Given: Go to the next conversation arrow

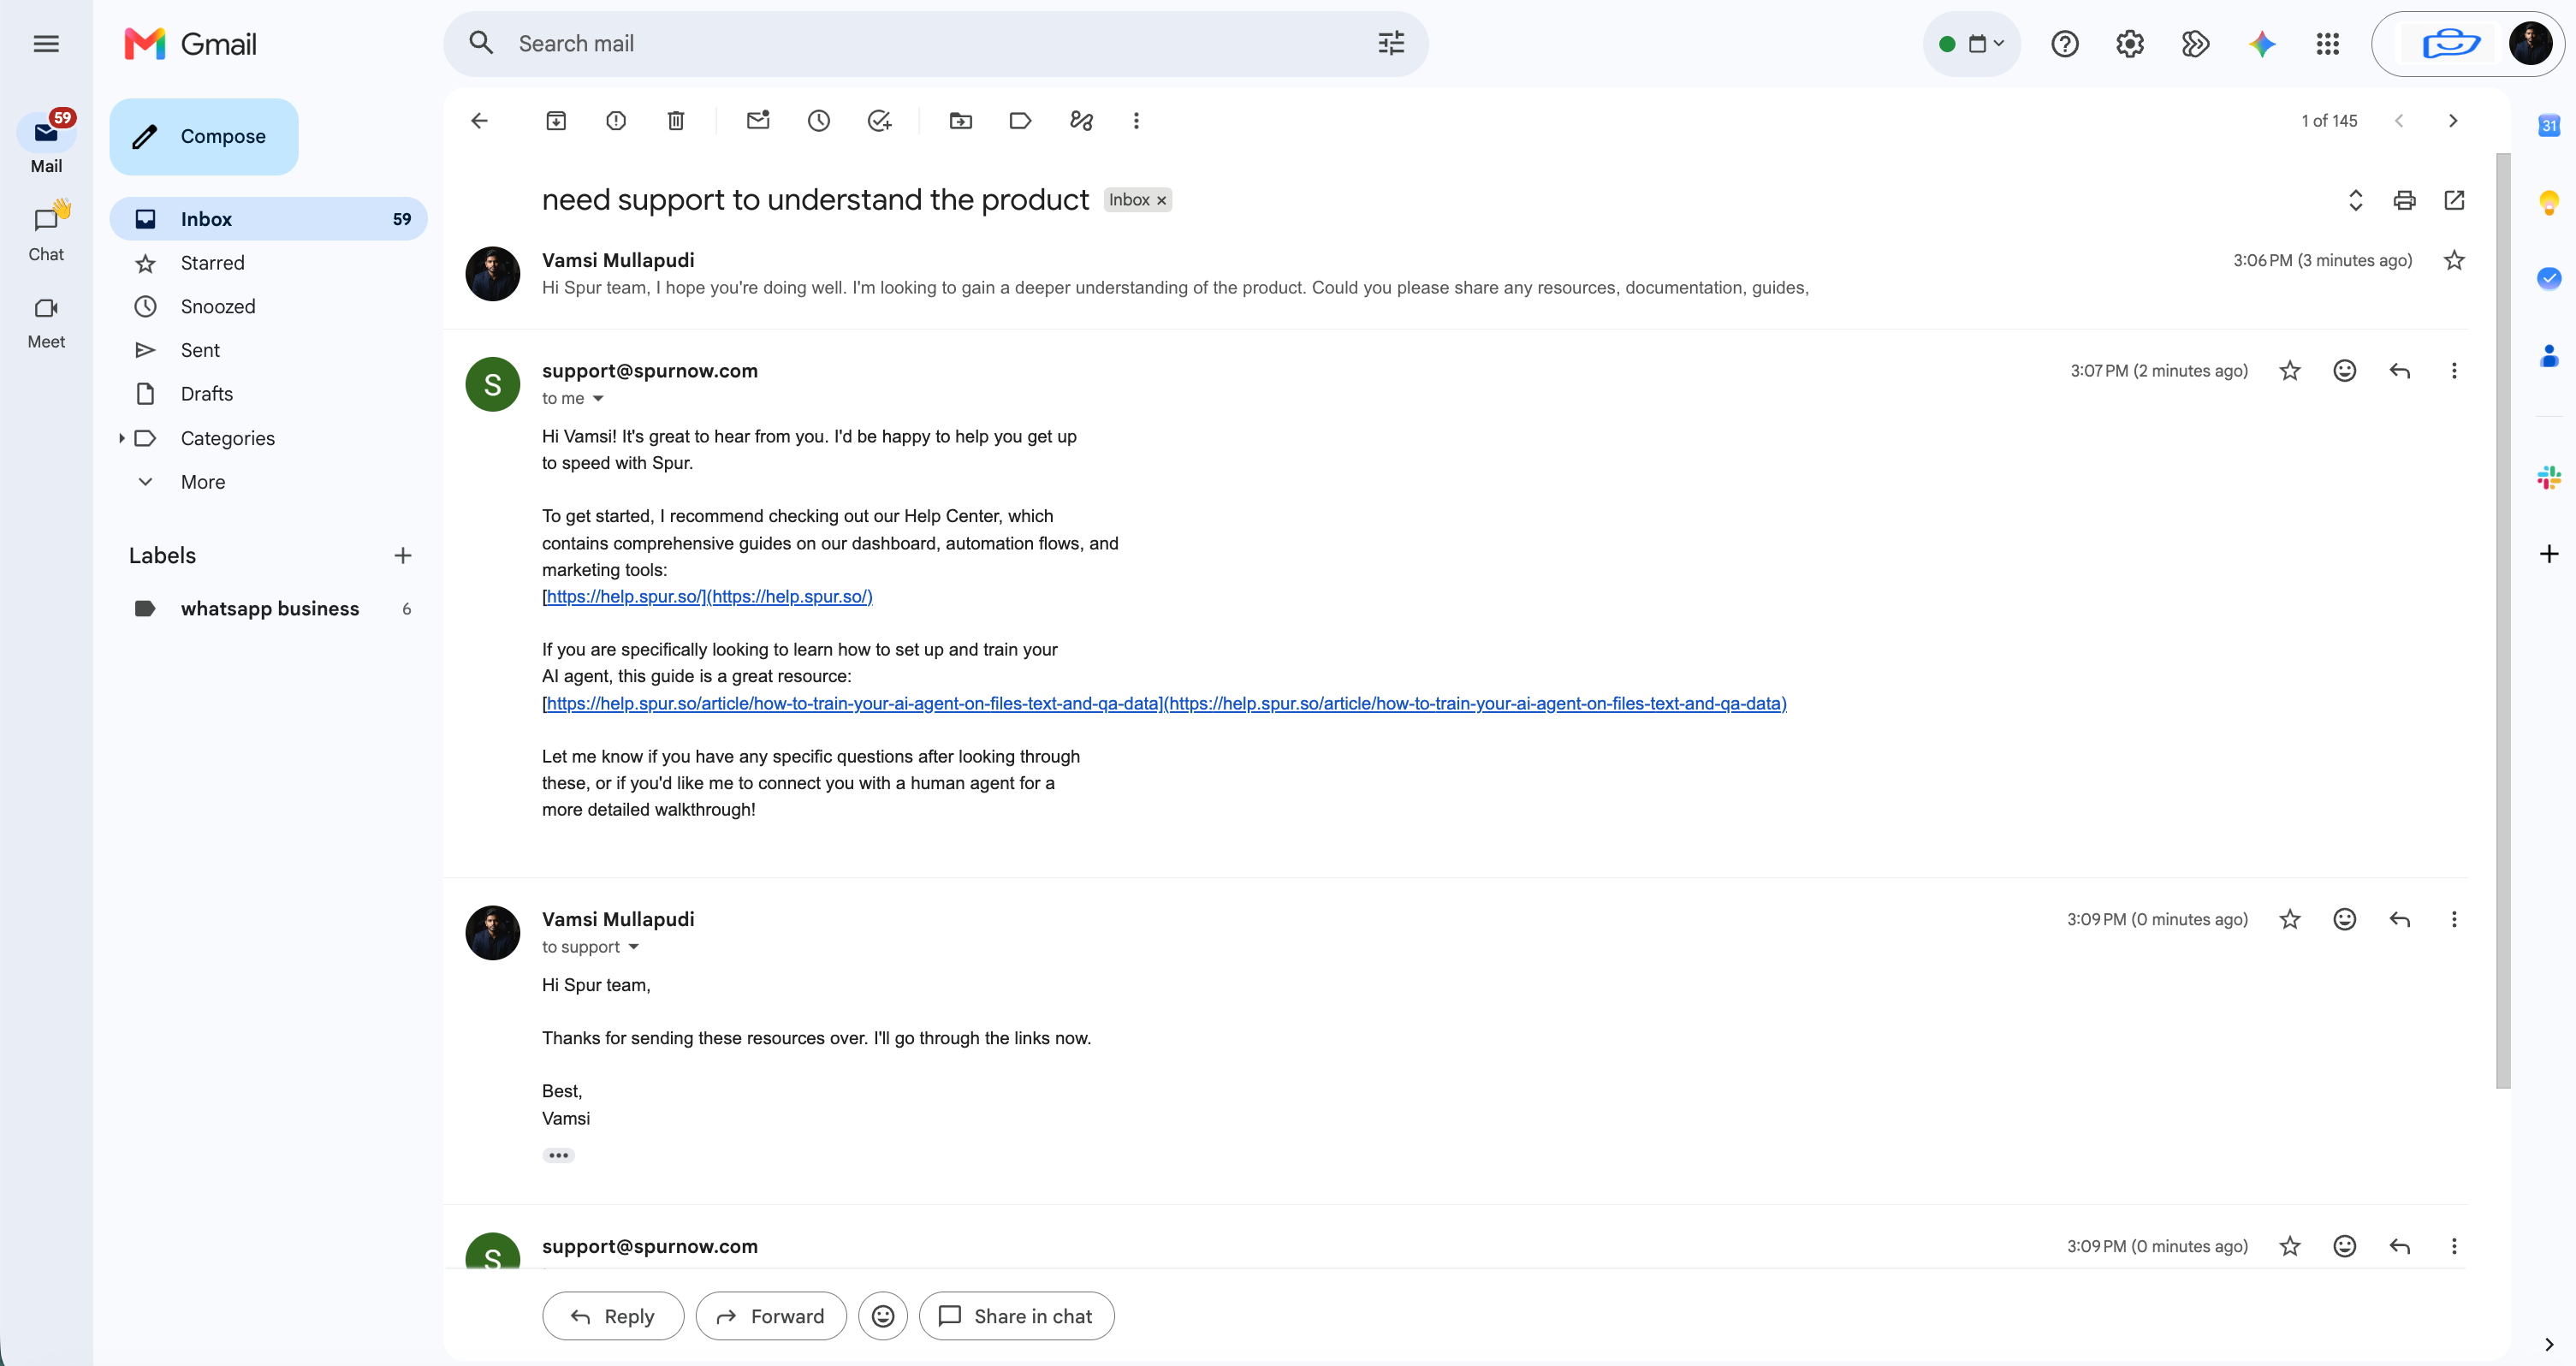Looking at the screenshot, I should coord(2453,121).
